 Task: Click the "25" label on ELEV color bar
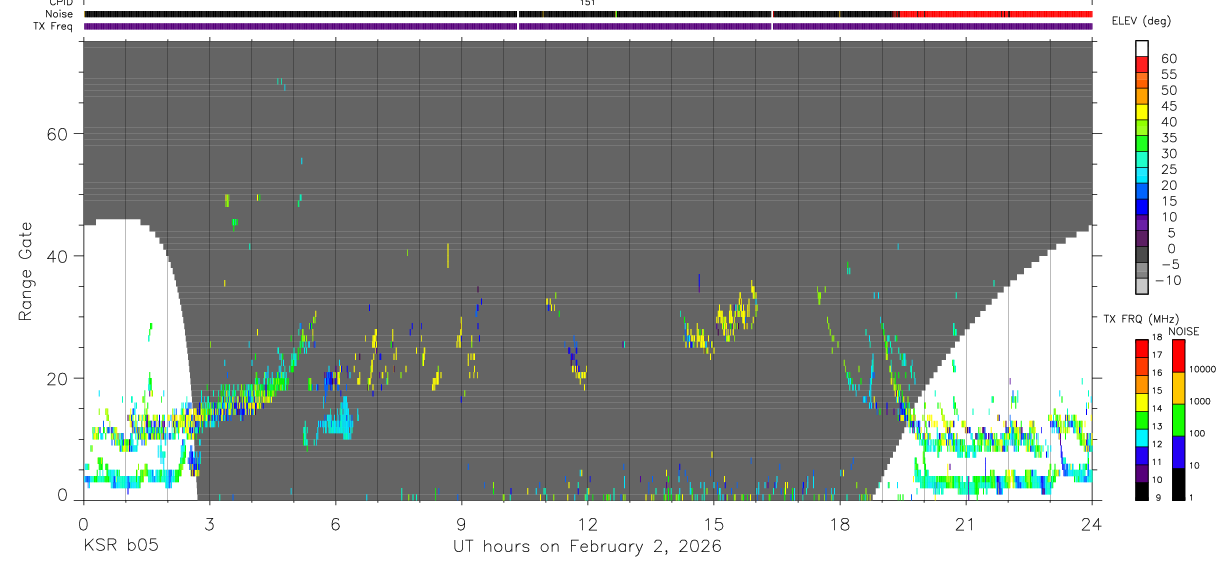coord(1169,169)
